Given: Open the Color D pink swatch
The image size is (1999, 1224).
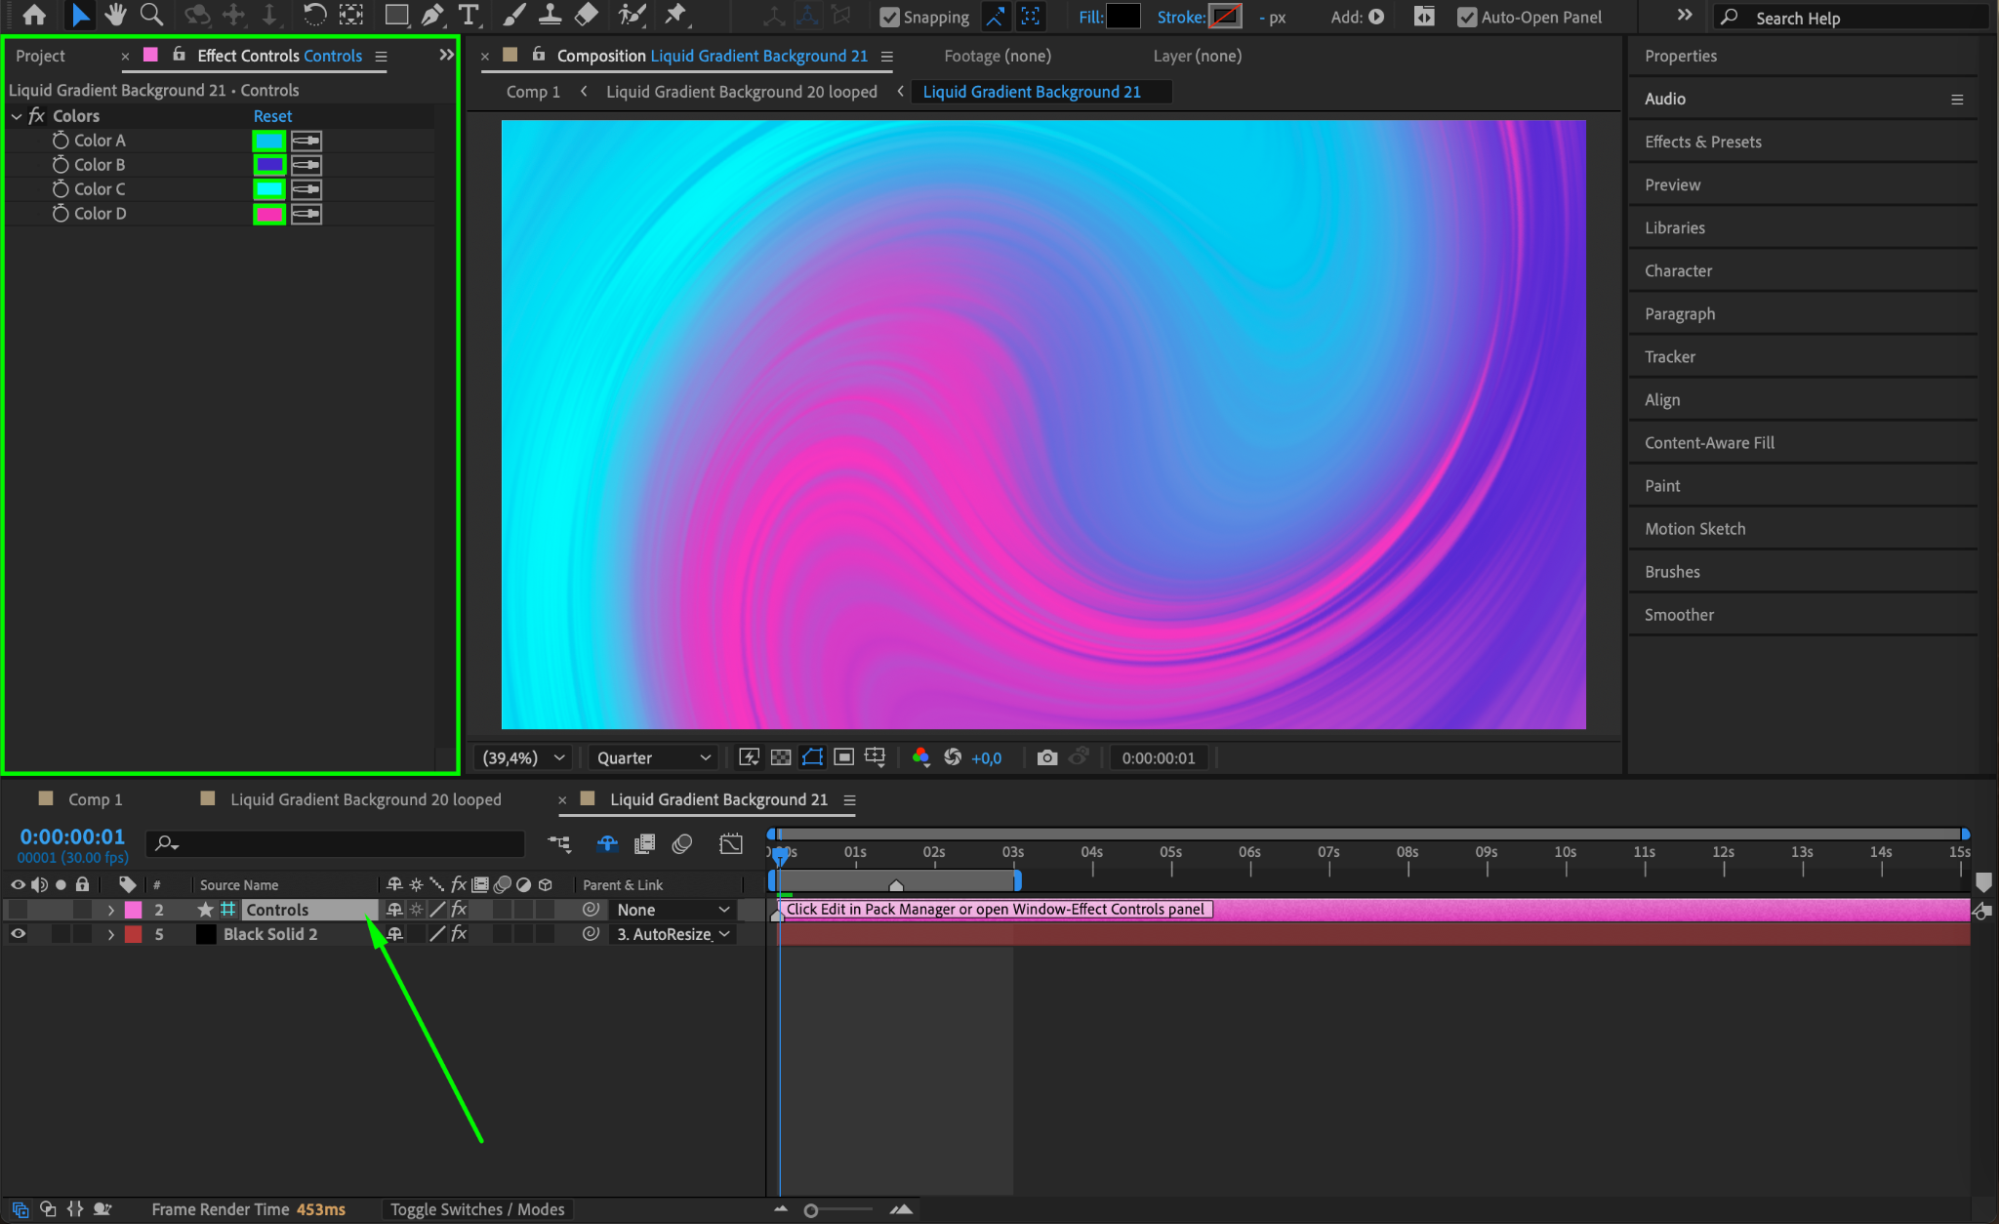Looking at the screenshot, I should [268, 214].
